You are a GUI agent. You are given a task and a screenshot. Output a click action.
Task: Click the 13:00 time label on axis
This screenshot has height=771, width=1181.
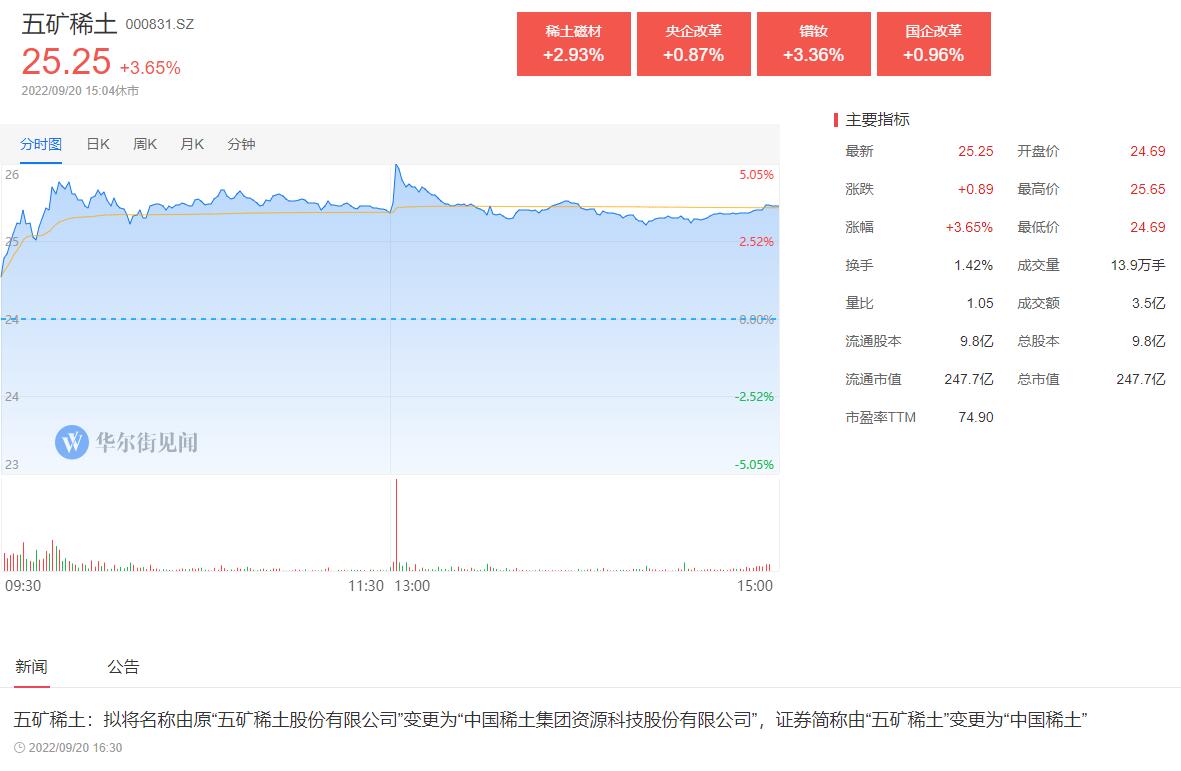[x=412, y=586]
